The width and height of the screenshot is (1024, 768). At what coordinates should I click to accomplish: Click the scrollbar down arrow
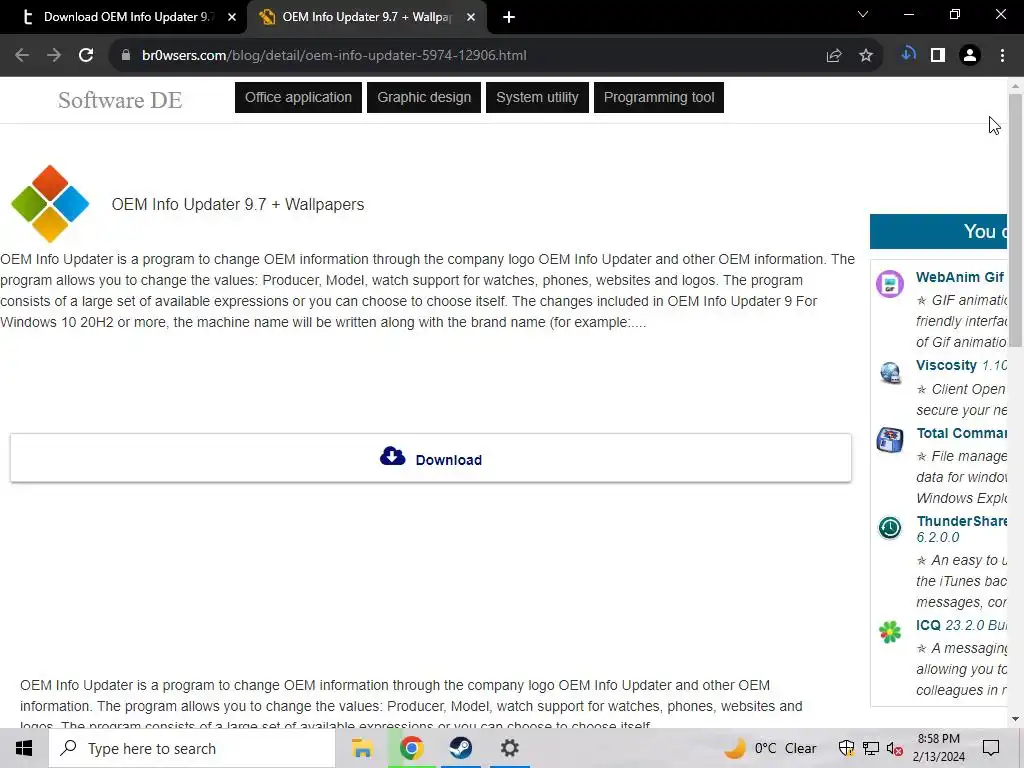pyautogui.click(x=1015, y=719)
